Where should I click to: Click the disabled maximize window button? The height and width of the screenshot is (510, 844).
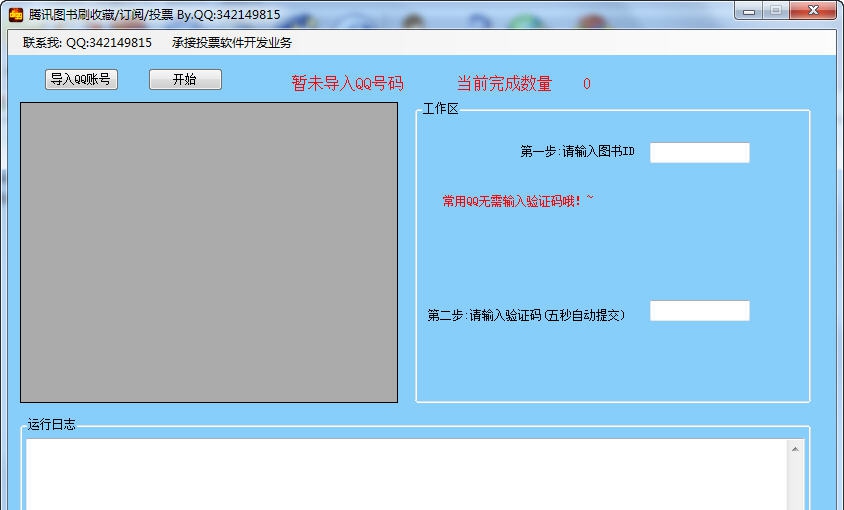776,11
